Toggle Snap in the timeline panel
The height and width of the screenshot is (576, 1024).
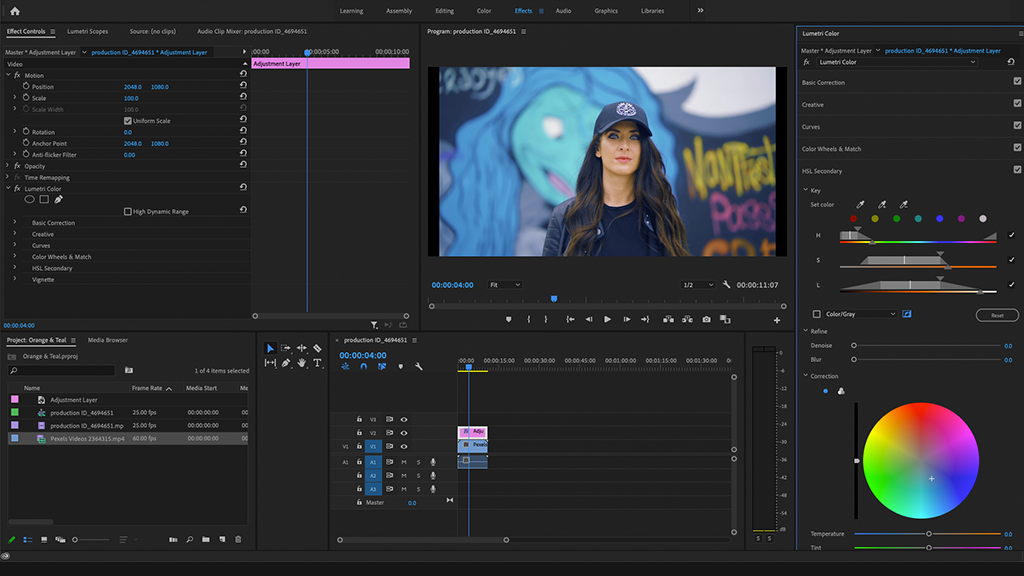(364, 367)
